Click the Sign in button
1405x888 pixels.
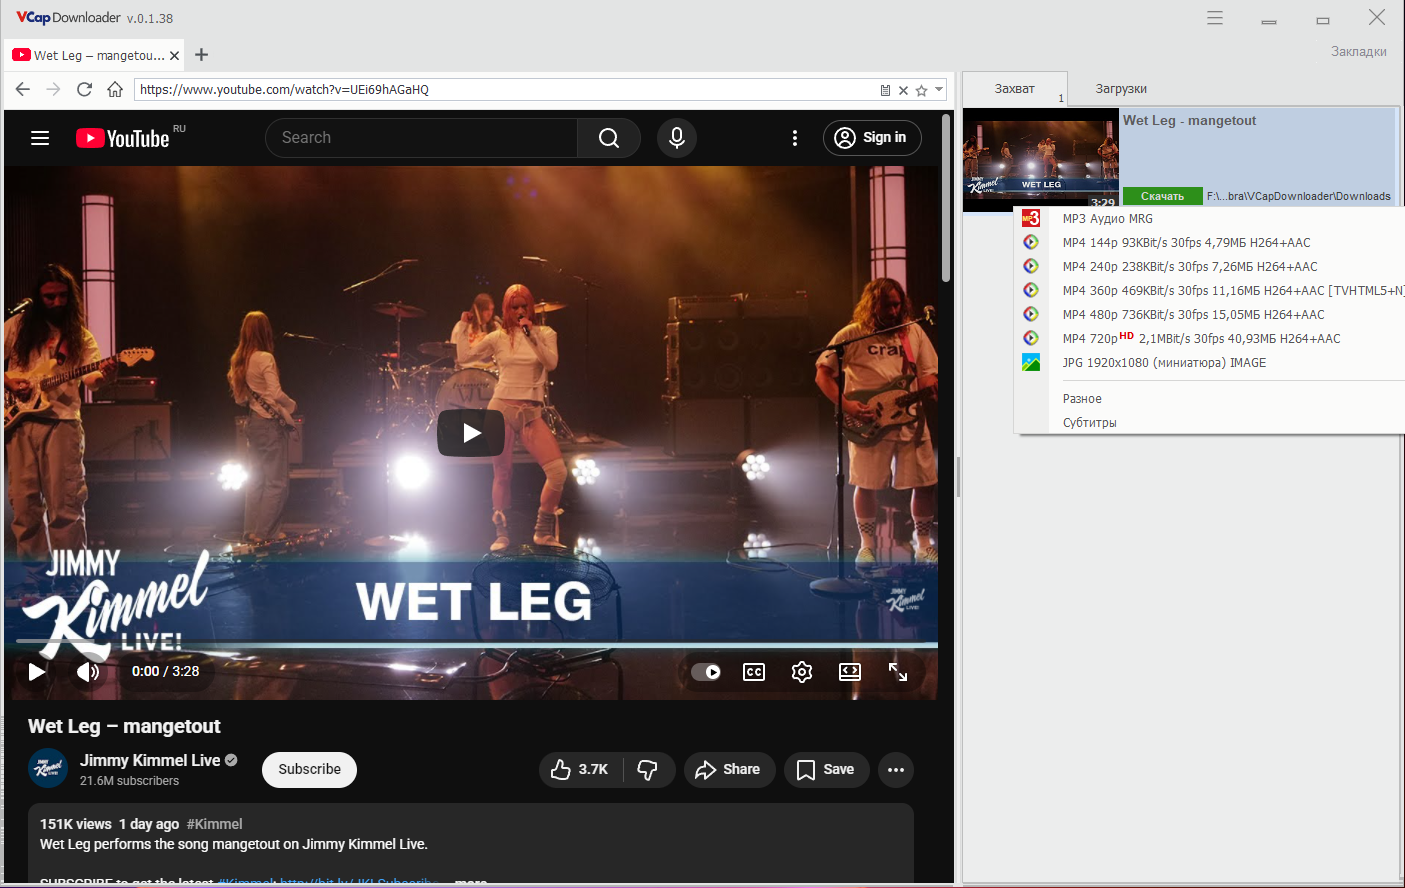[872, 138]
